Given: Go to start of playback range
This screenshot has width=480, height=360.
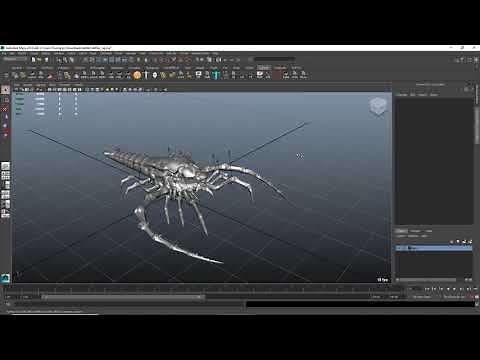Looking at the screenshot, I should click(x=428, y=289).
